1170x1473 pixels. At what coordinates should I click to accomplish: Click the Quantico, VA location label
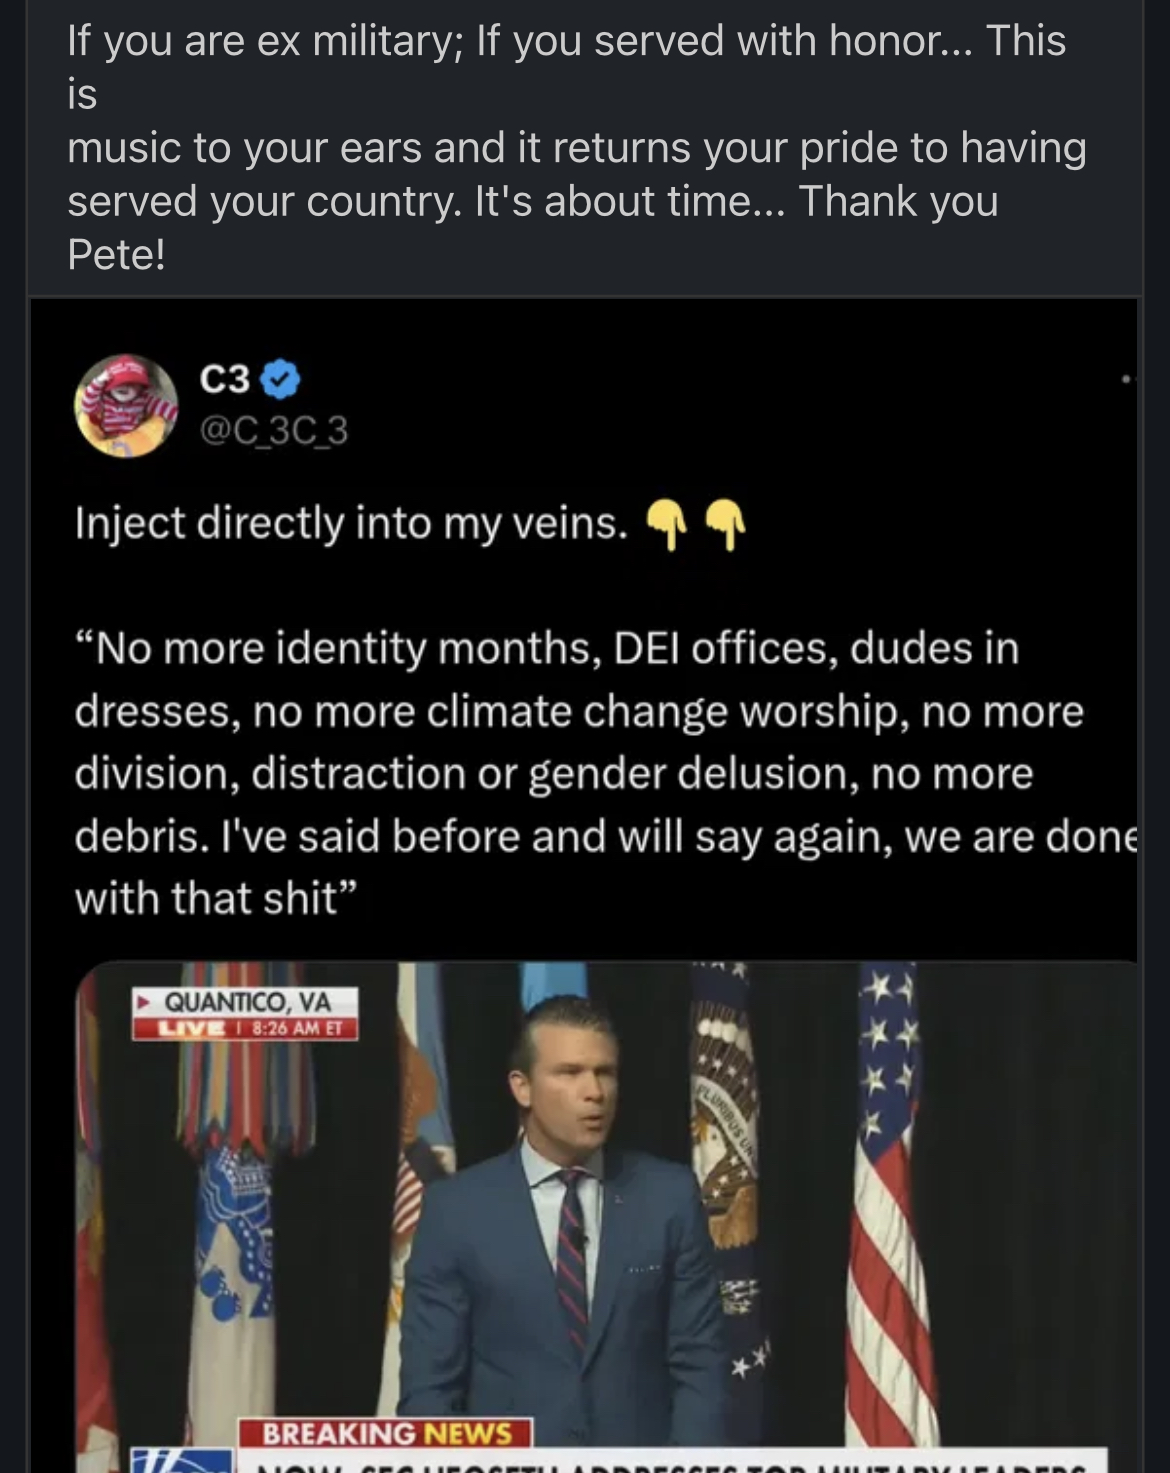tap(246, 1001)
